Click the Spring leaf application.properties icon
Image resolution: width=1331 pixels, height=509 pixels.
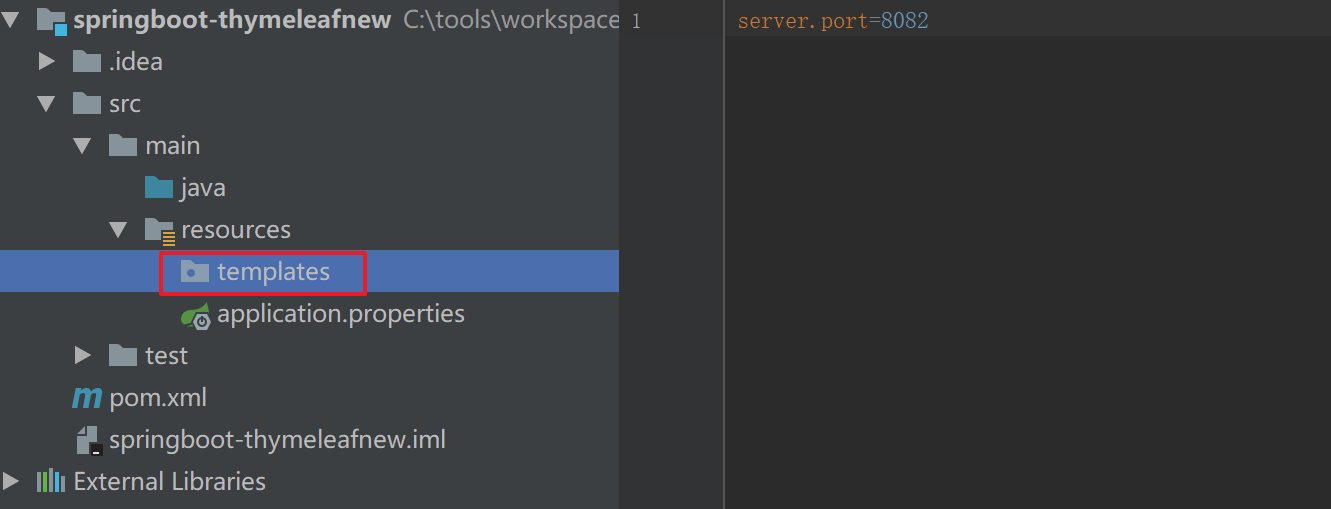(x=196, y=315)
